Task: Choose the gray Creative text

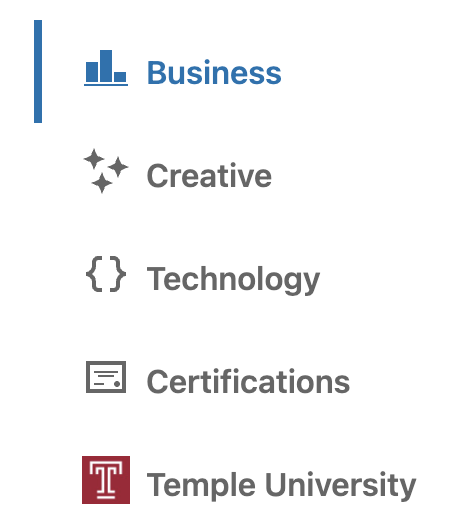Action: pos(209,175)
